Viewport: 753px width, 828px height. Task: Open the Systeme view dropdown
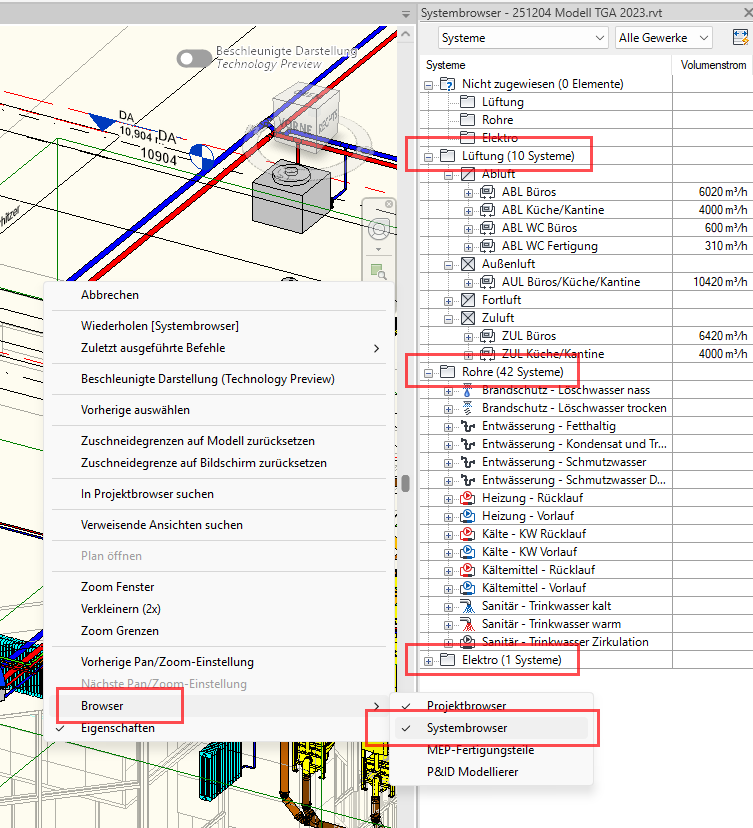click(x=522, y=38)
